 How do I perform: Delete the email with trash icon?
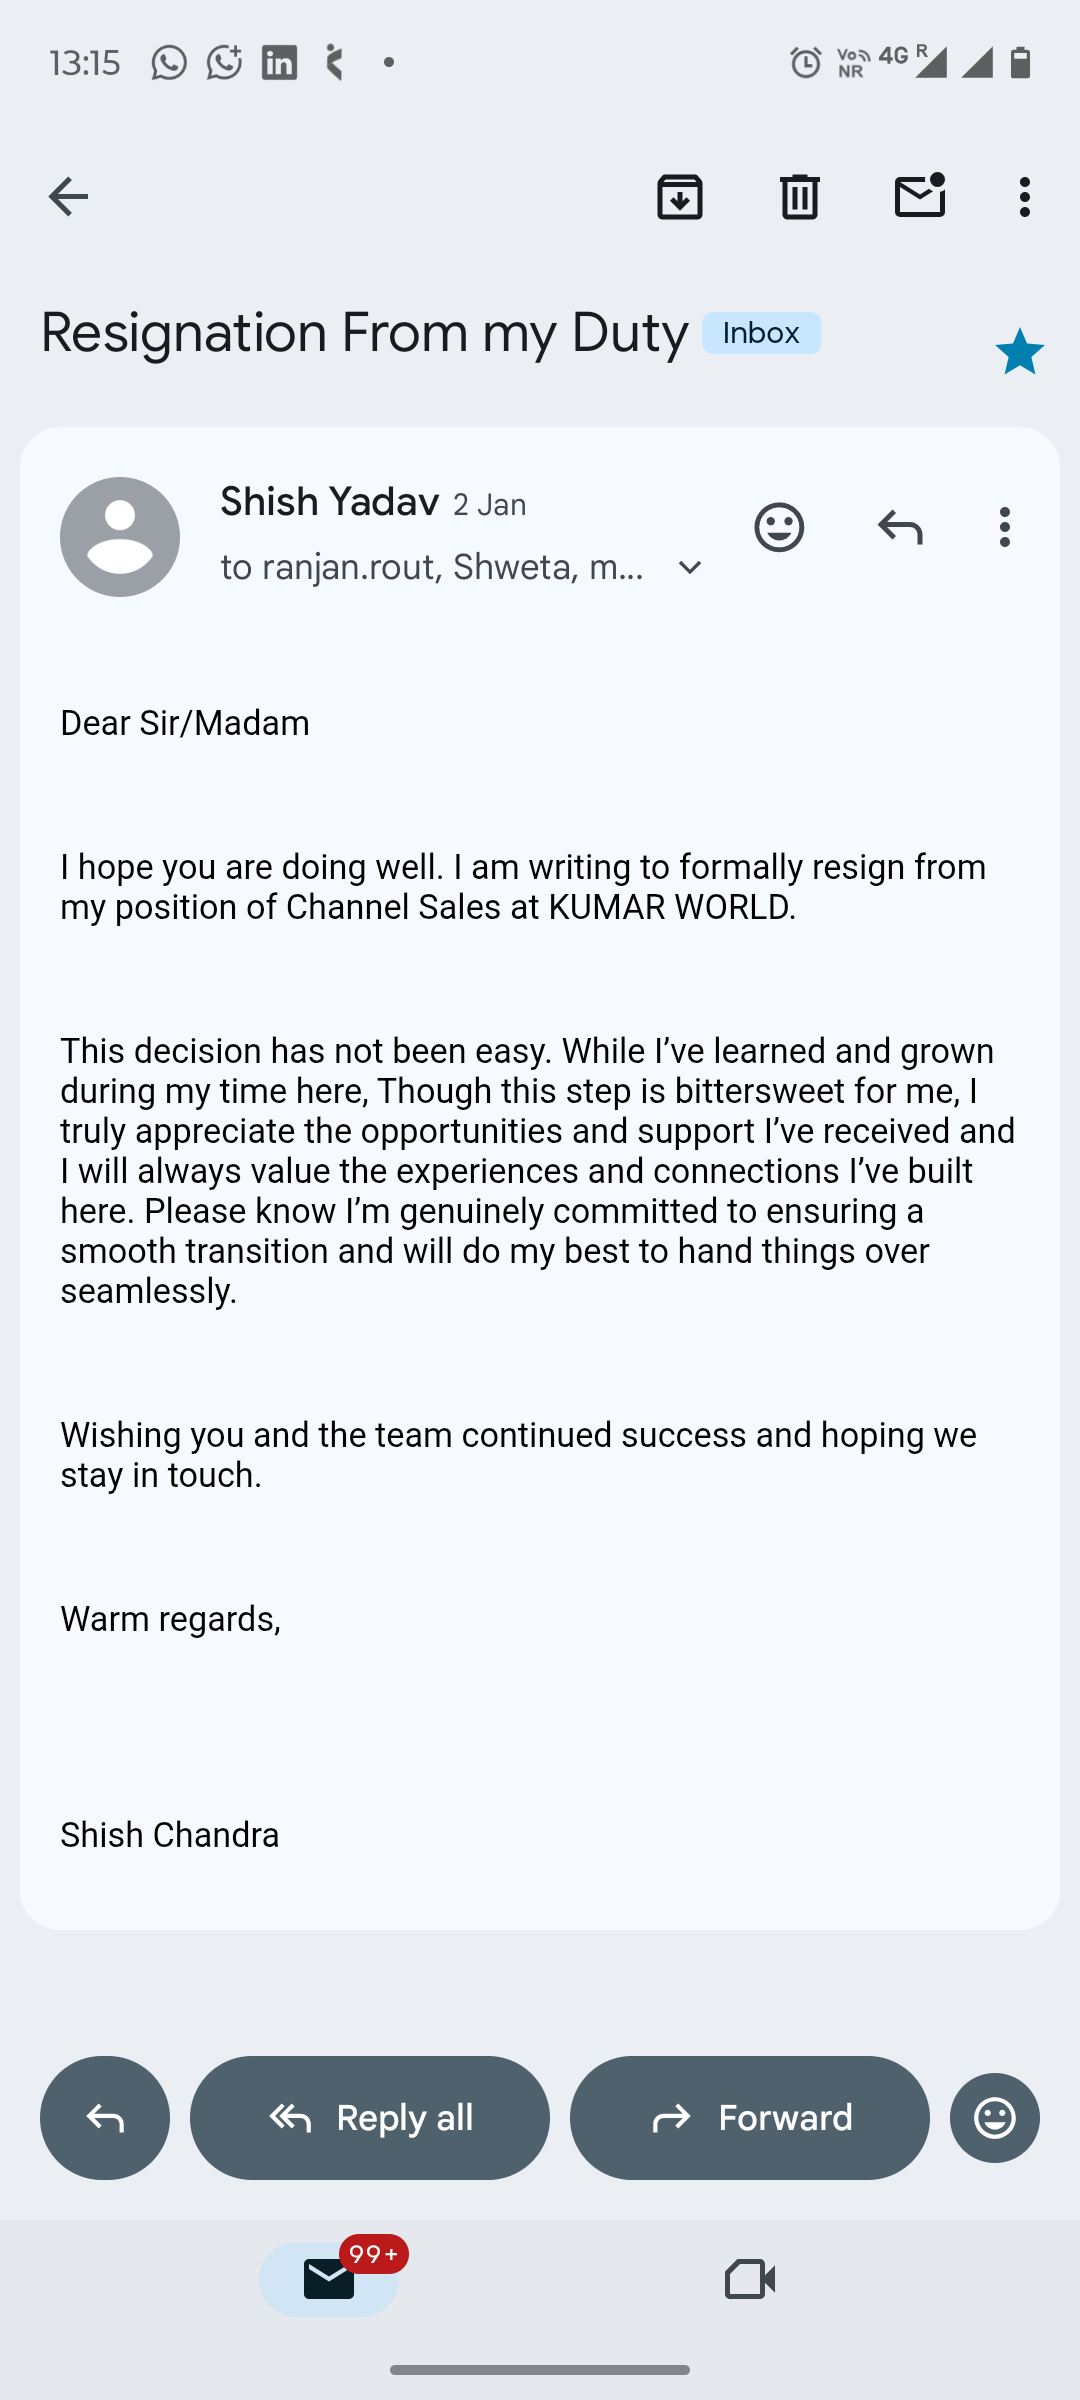click(x=800, y=197)
